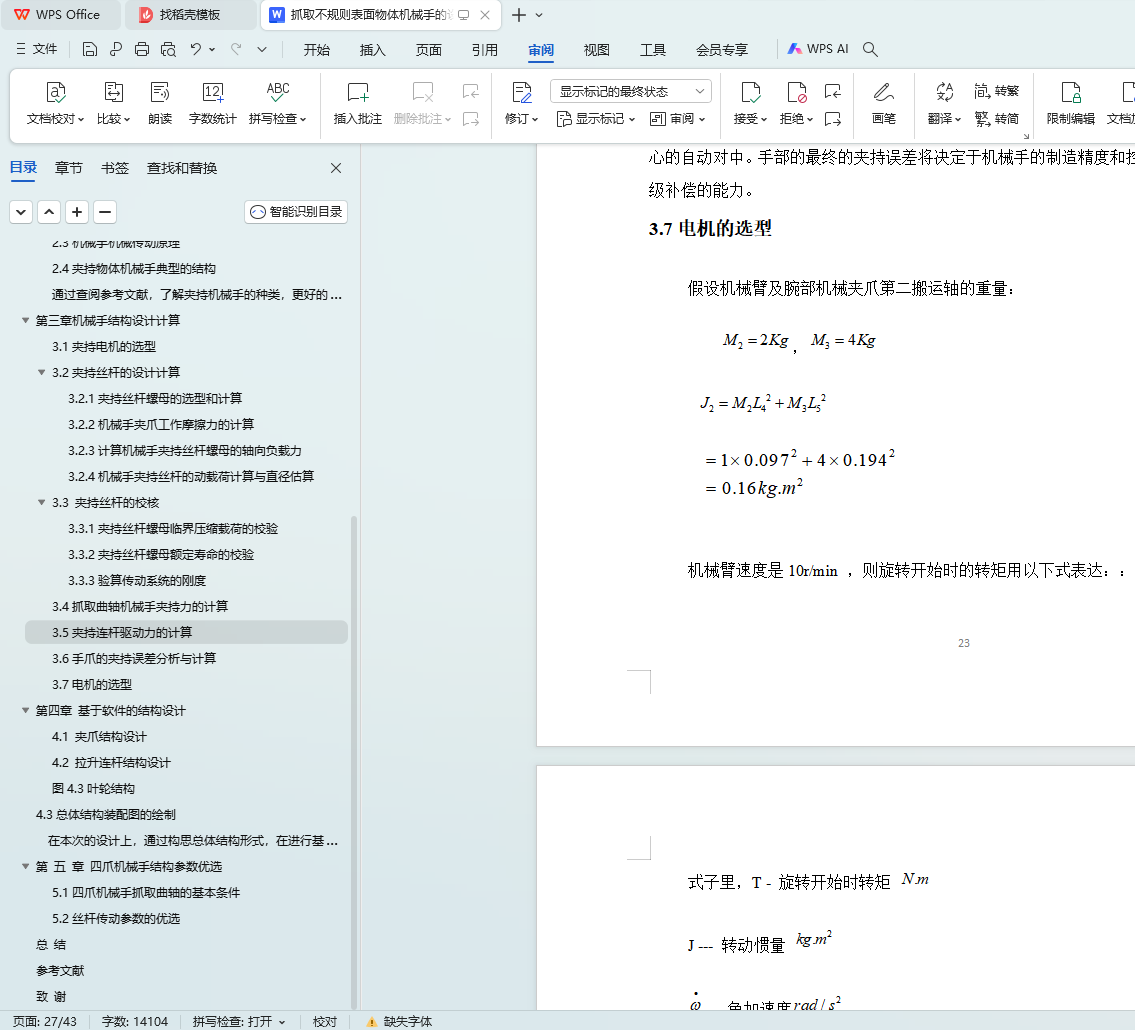Screen dimensions: 1135x1030
Task: Convert text with 繁转简
Action: coord(997,119)
